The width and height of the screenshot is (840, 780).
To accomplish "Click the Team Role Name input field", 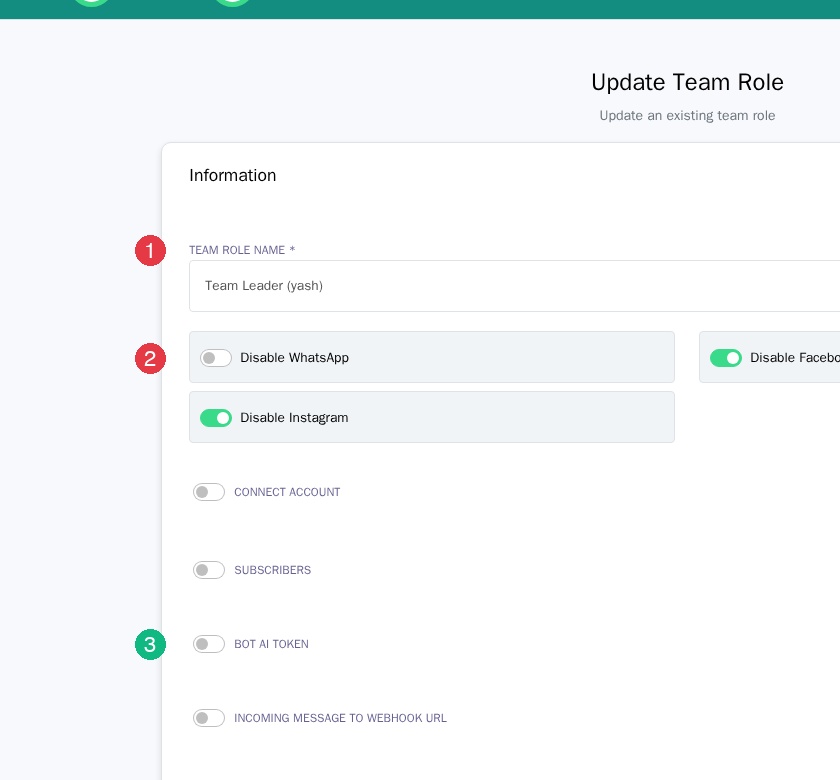I will (x=514, y=286).
